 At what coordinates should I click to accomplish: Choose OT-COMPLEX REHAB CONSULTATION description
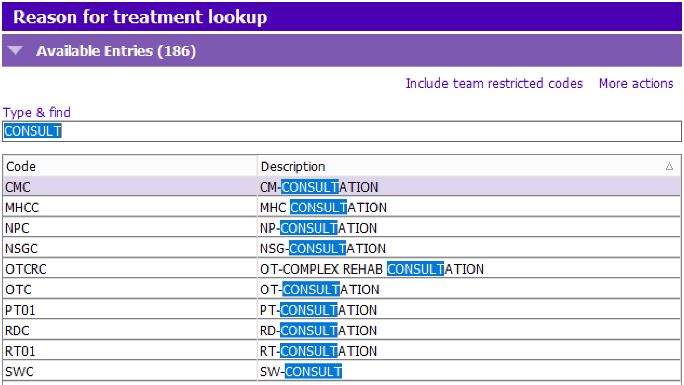372,269
